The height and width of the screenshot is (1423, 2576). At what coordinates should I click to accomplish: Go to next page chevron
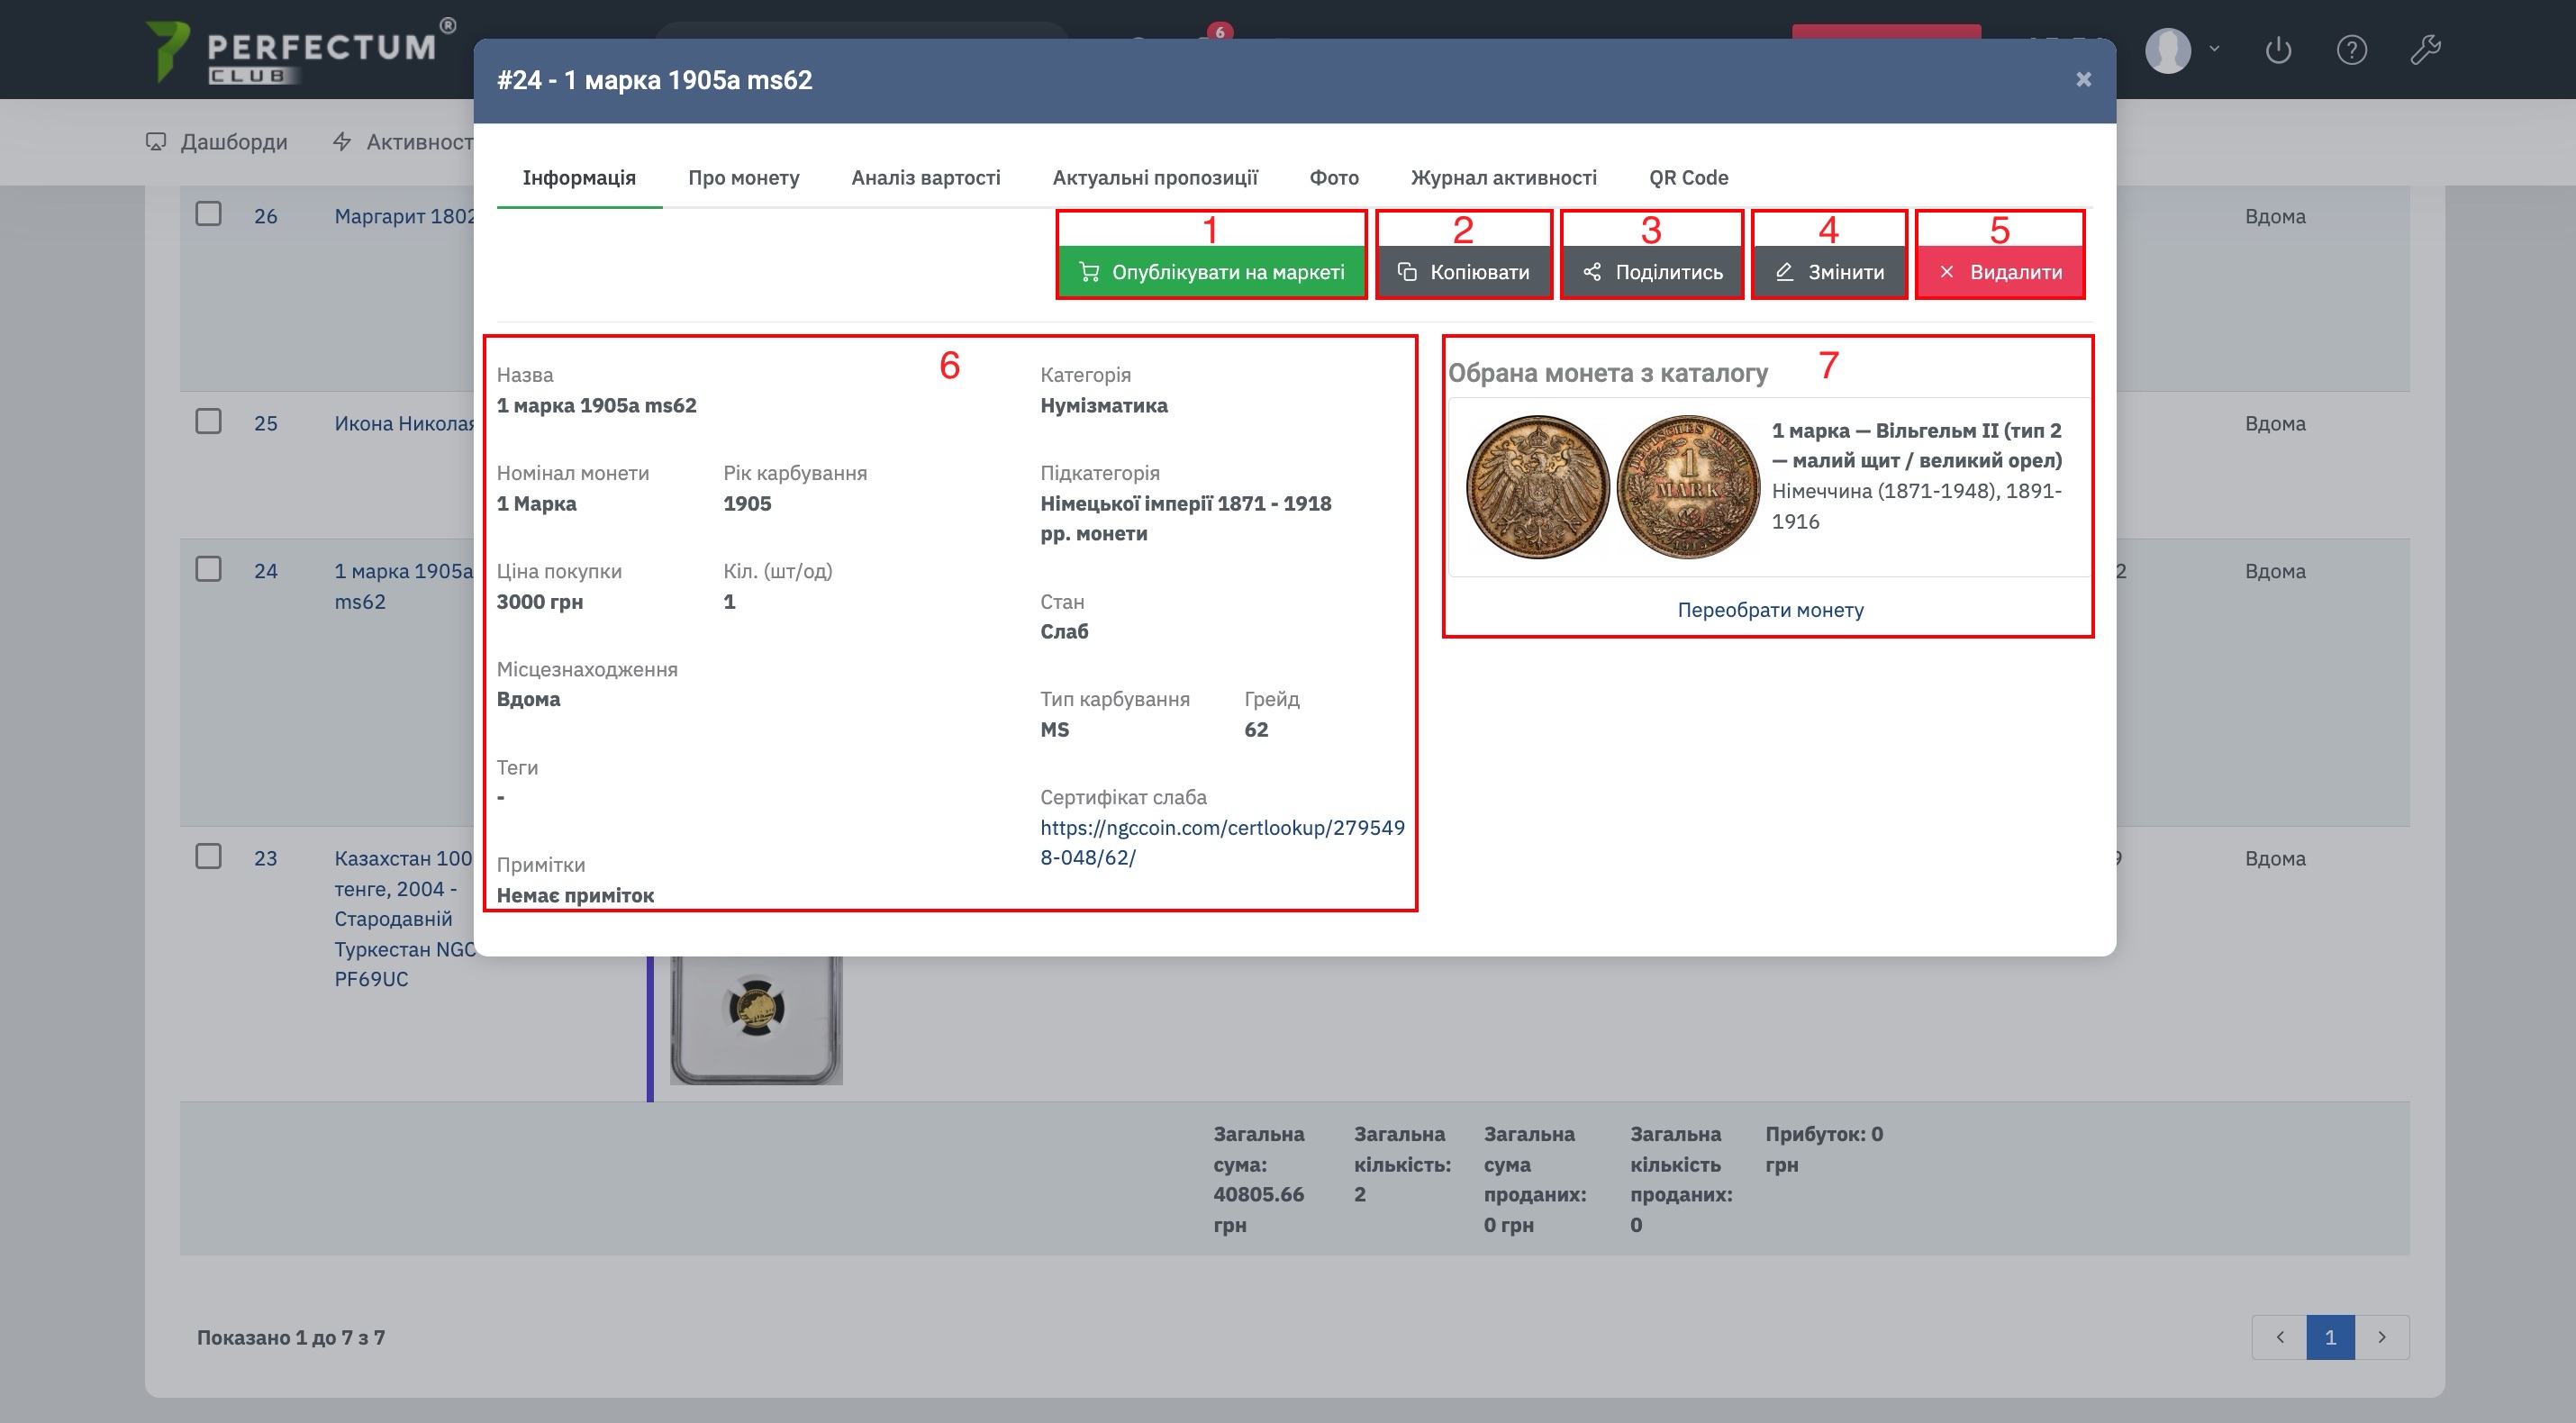tap(2382, 1337)
